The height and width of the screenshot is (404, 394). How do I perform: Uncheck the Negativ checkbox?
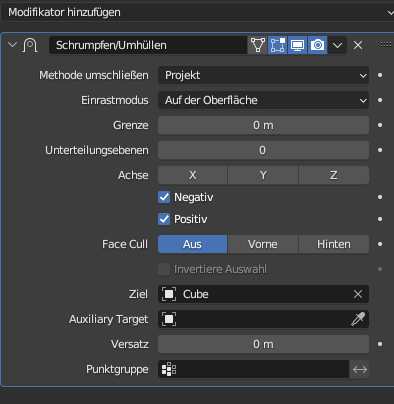(x=164, y=197)
